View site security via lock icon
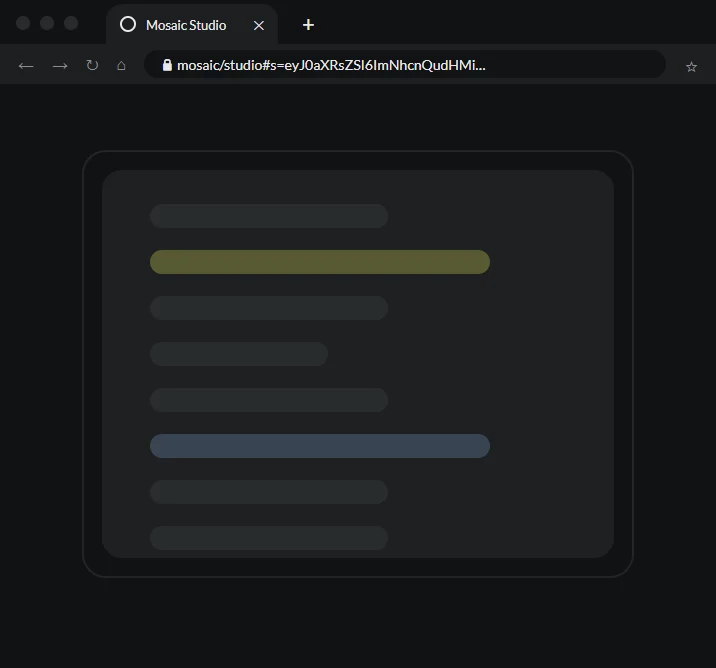Viewport: 716px width, 668px height. click(167, 65)
